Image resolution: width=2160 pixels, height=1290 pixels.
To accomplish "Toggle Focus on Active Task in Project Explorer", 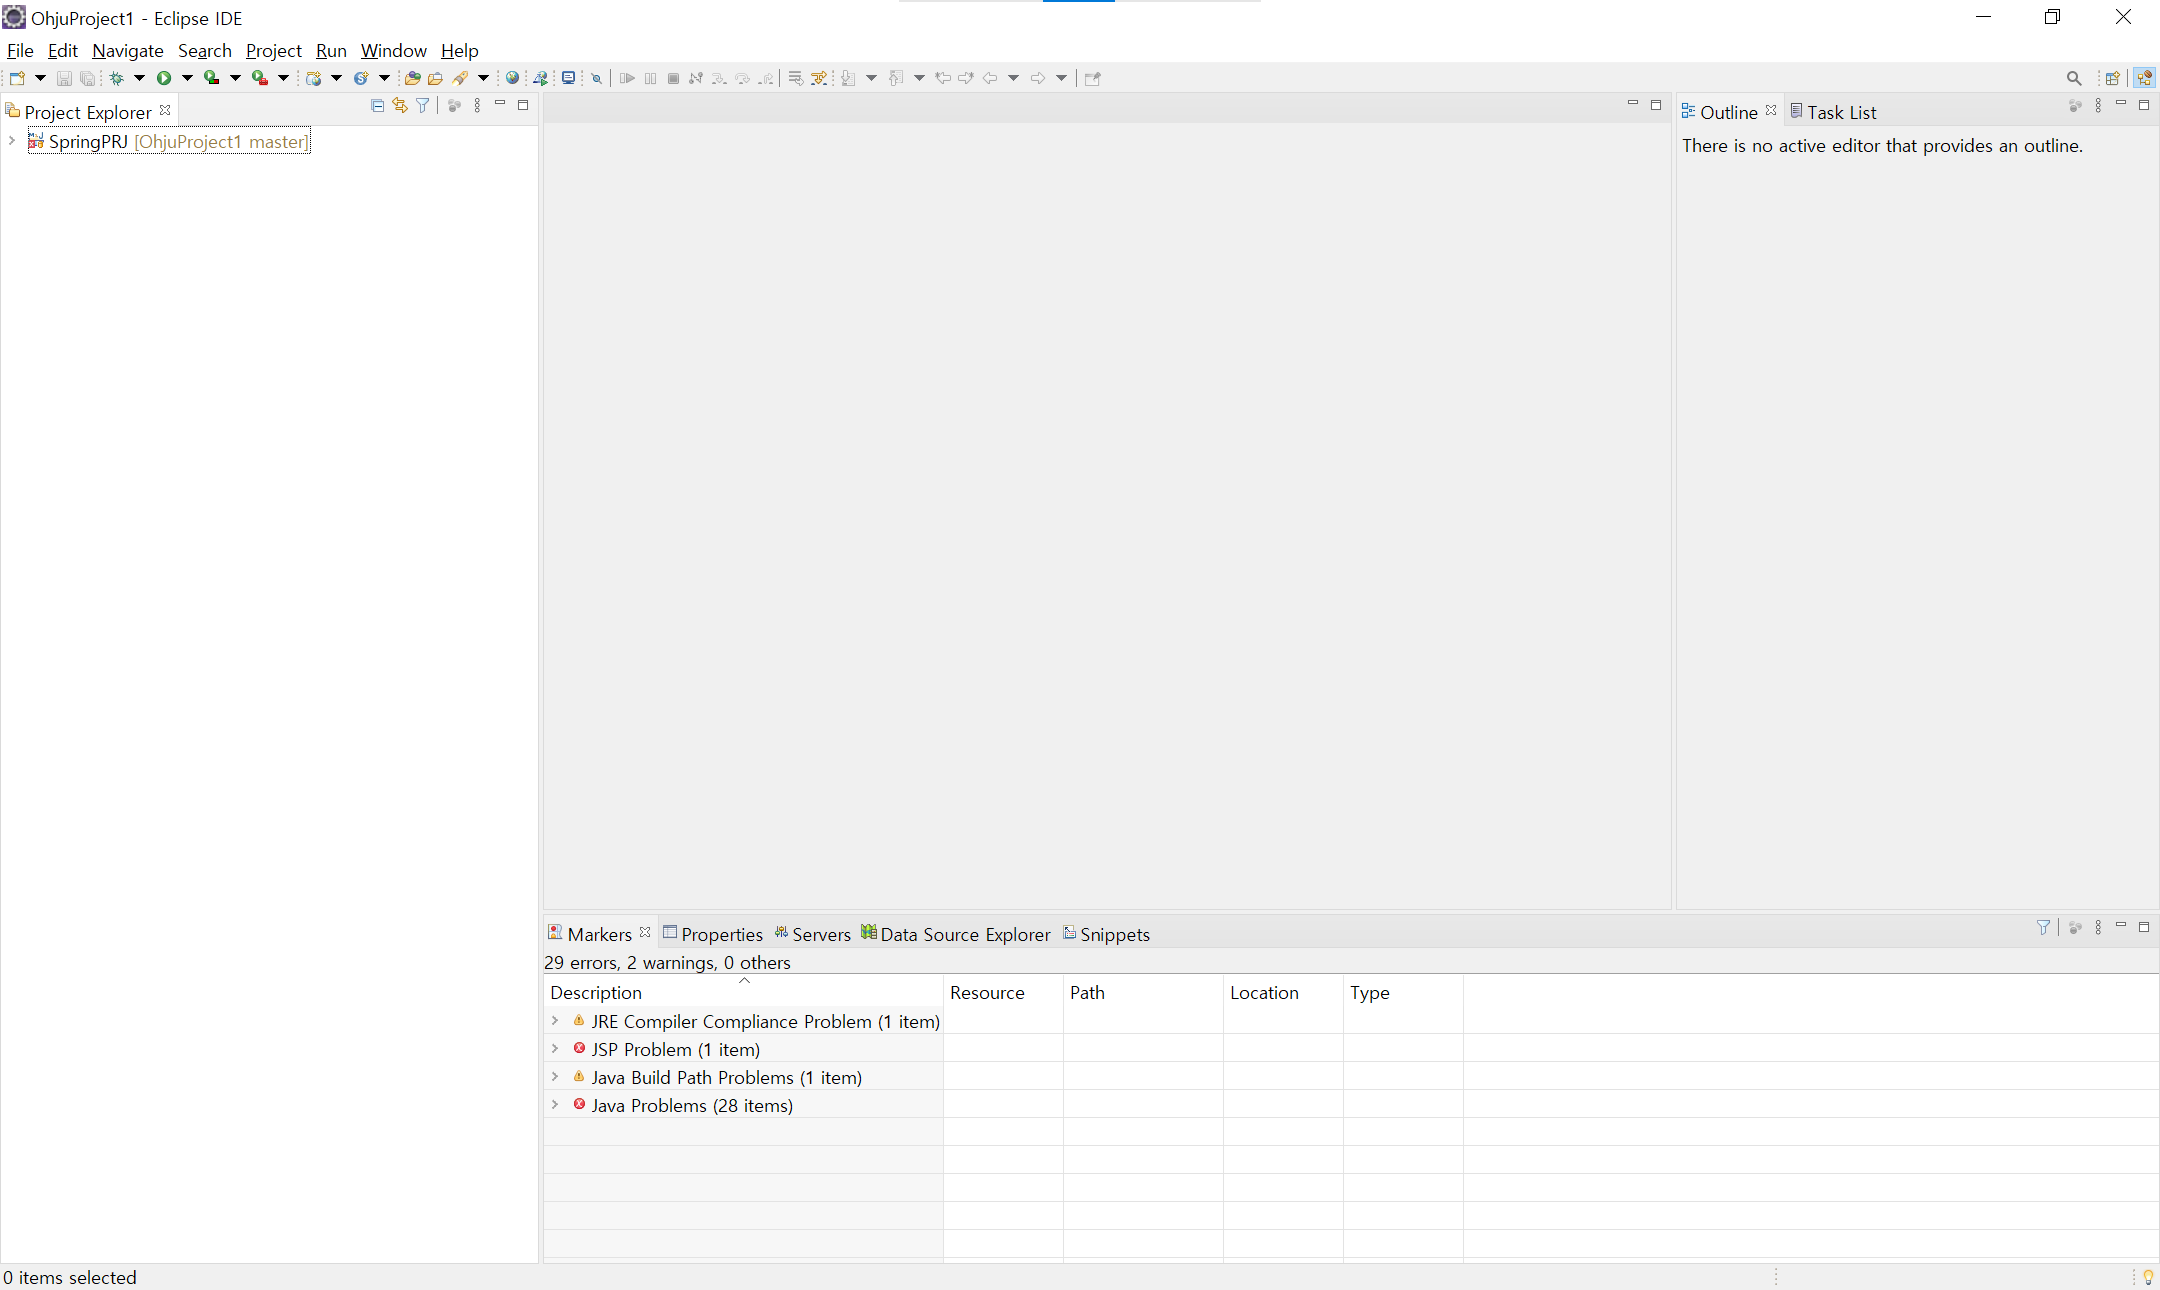I will 454,105.
